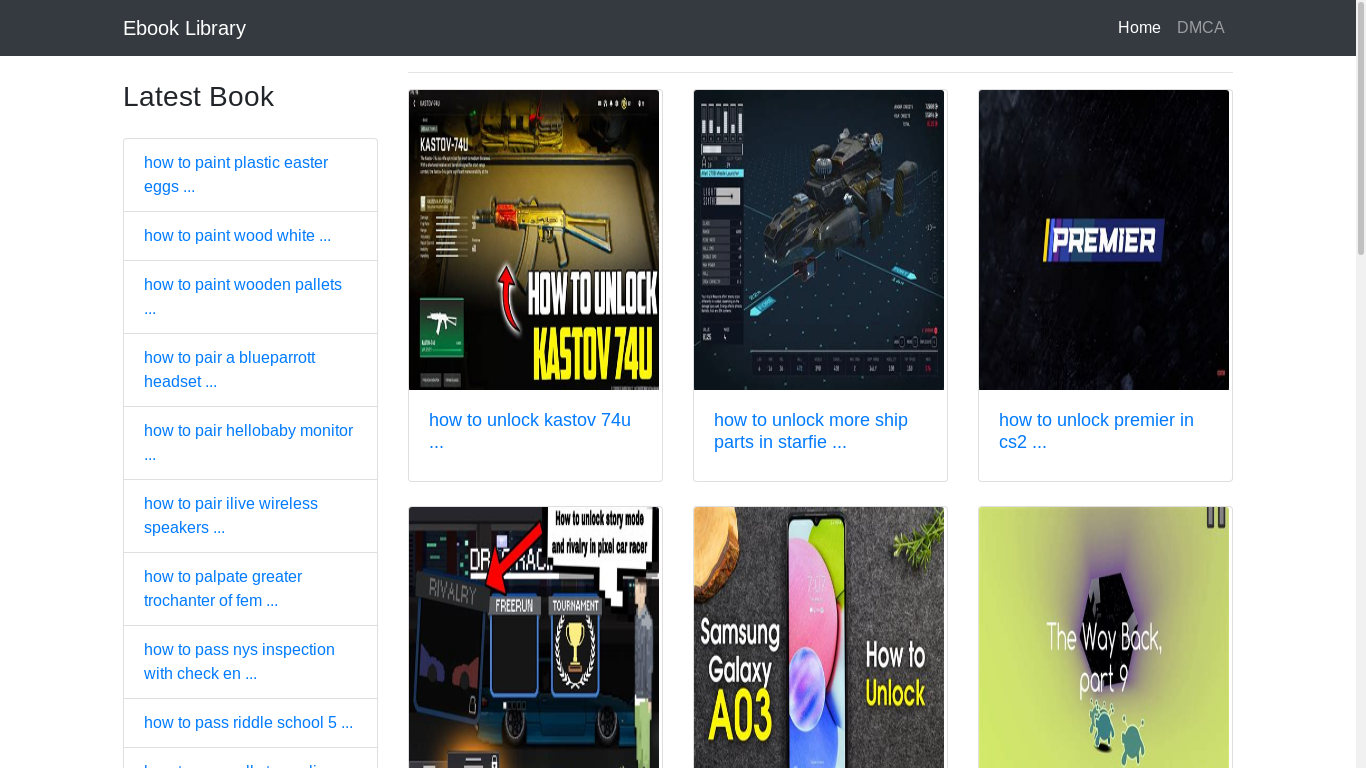The height and width of the screenshot is (768, 1366).
Task: Click the Premier CS2 thumbnail image
Action: (x=1104, y=240)
